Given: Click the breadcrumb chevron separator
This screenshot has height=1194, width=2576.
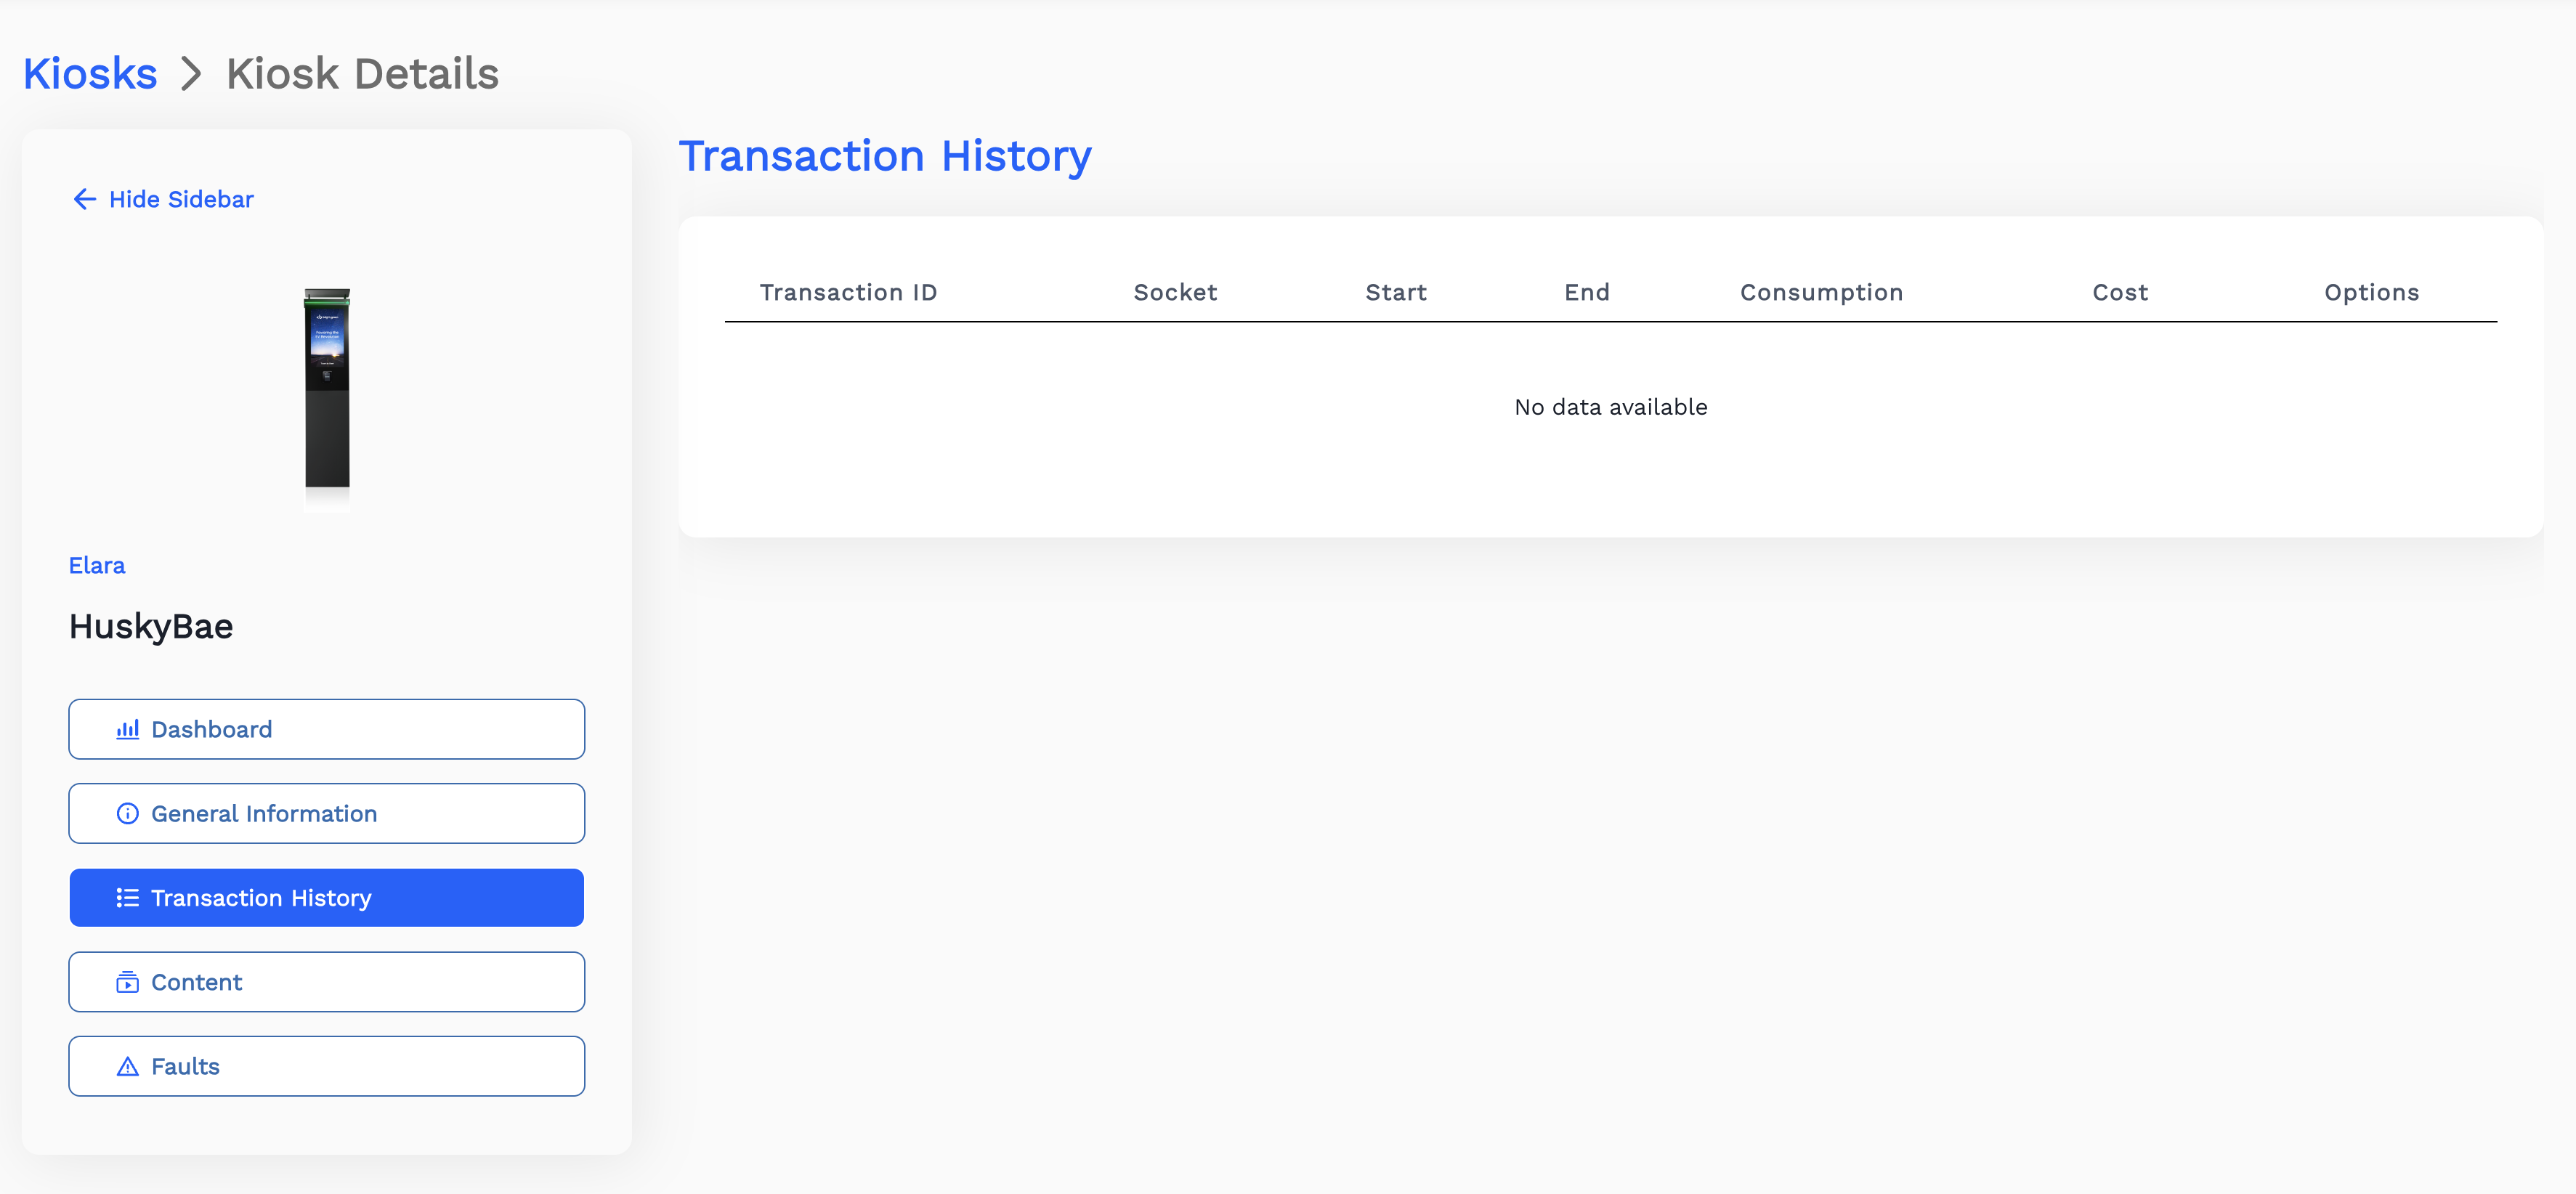Looking at the screenshot, I should tap(191, 74).
